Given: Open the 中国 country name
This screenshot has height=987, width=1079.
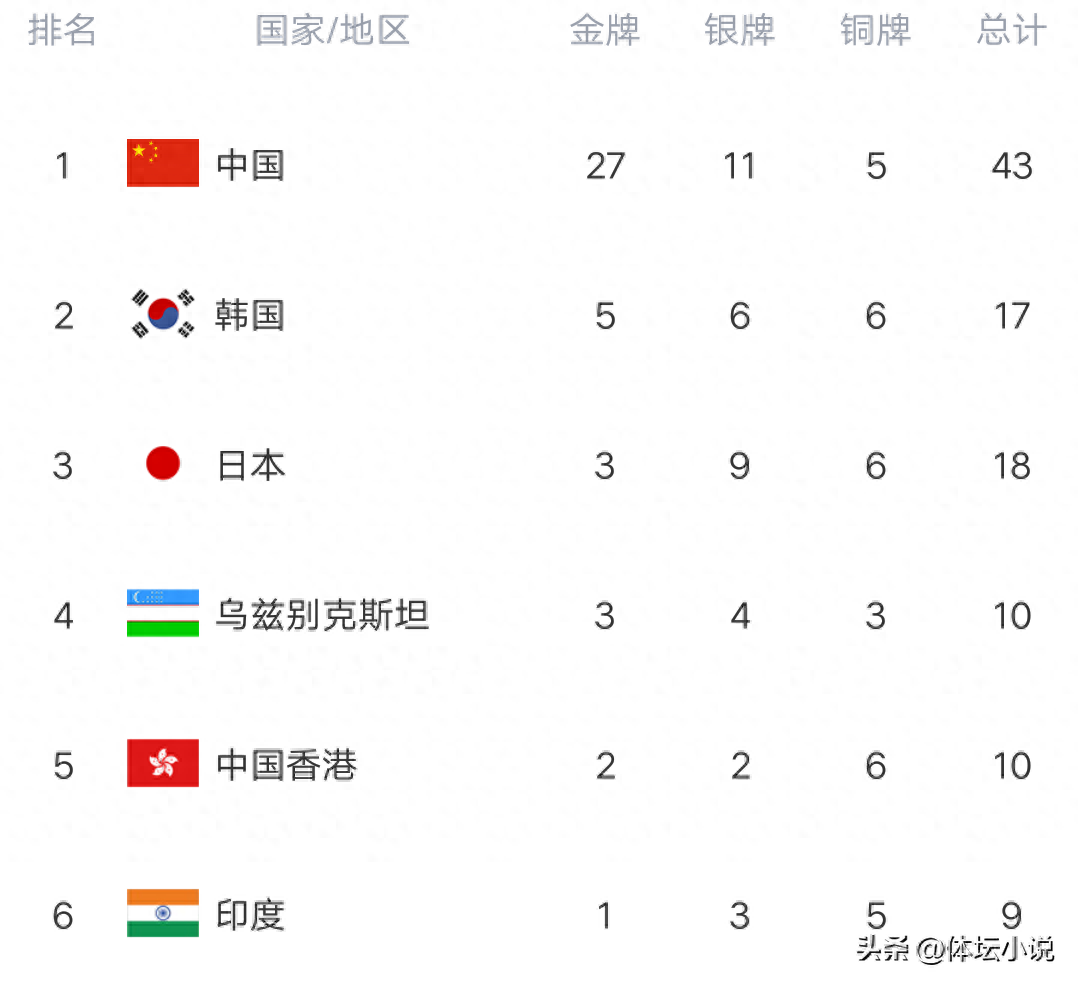Looking at the screenshot, I should 250,166.
